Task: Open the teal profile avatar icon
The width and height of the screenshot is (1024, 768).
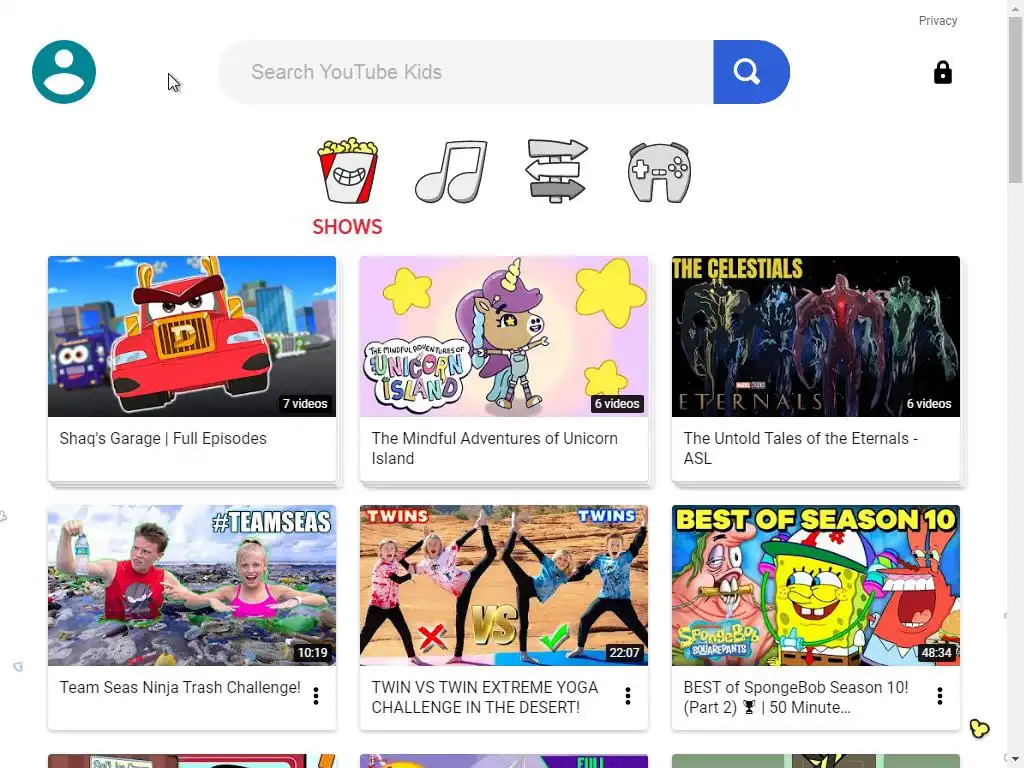Action: coord(64,72)
